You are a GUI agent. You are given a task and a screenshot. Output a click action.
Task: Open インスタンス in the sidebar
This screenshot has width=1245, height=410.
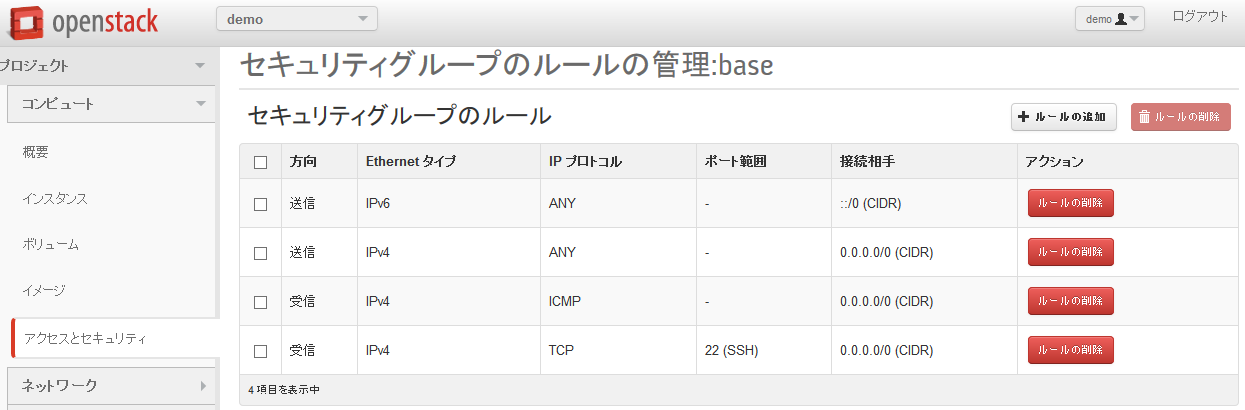[x=55, y=199]
